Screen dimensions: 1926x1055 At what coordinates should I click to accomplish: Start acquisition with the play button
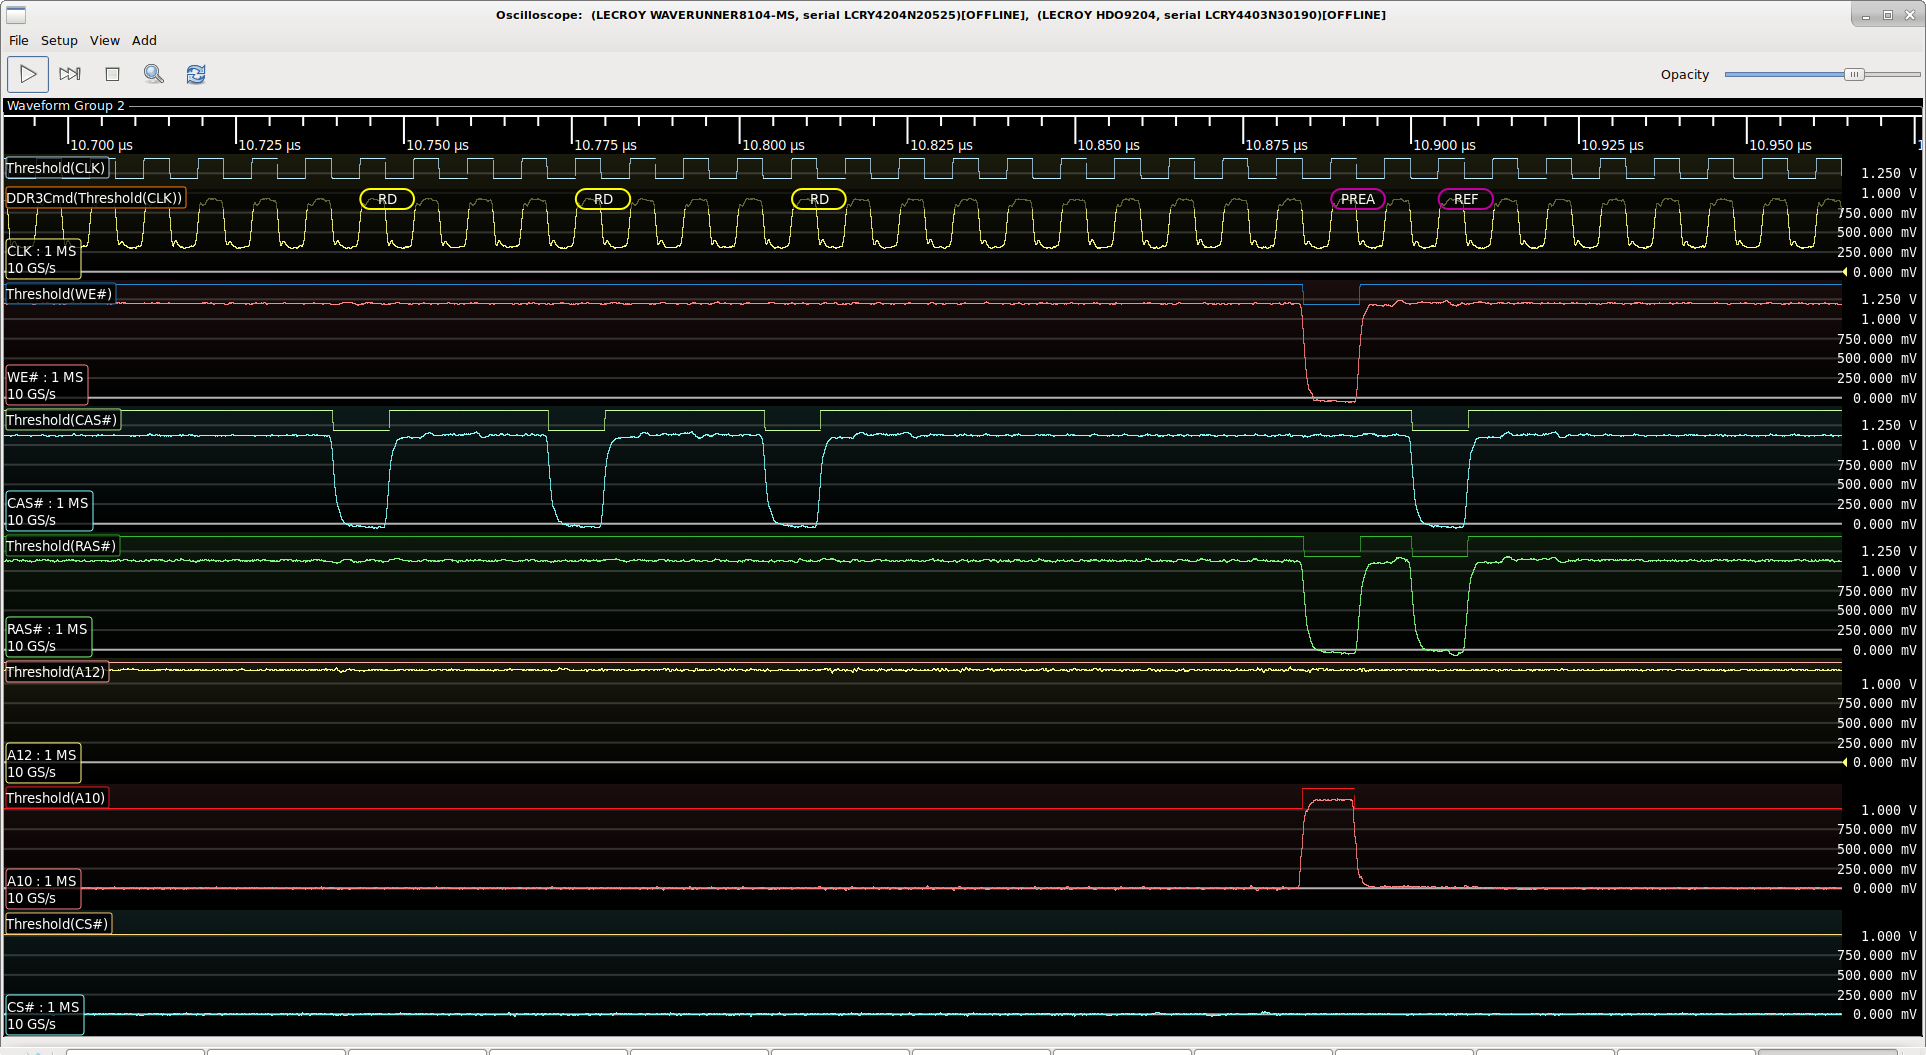pyautogui.click(x=28, y=74)
